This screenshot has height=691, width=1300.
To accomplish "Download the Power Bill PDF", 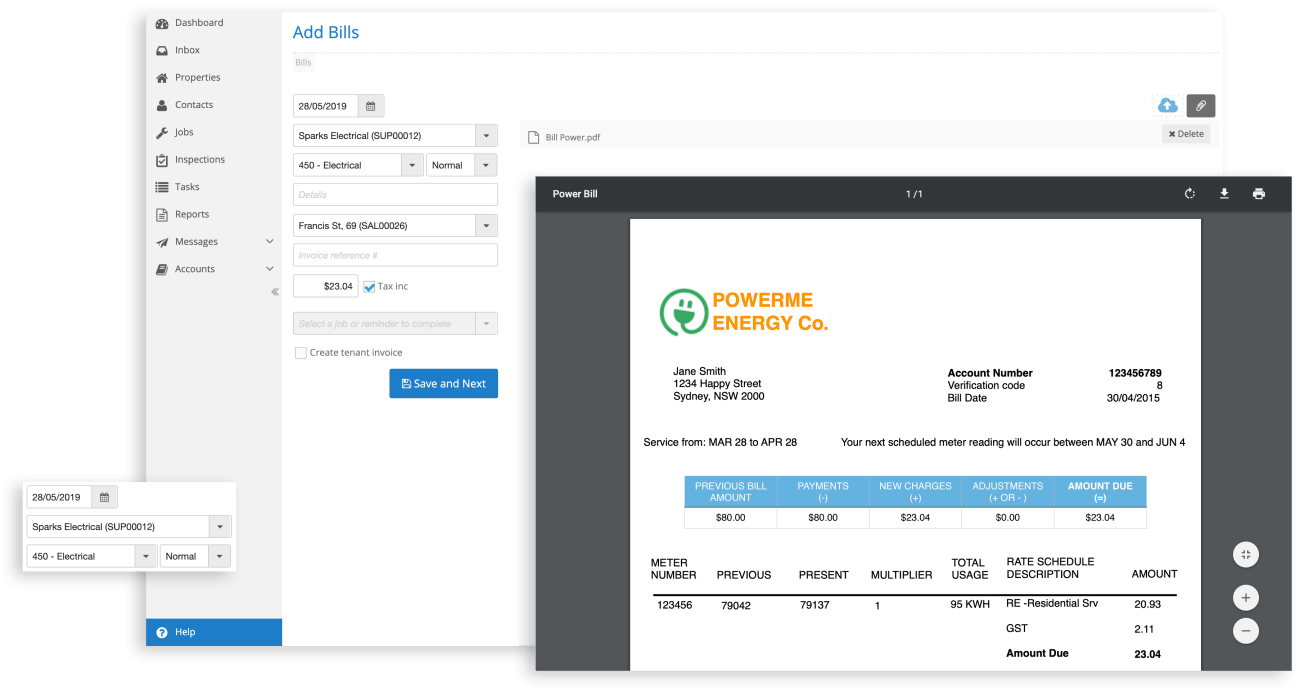I will 1224,194.
